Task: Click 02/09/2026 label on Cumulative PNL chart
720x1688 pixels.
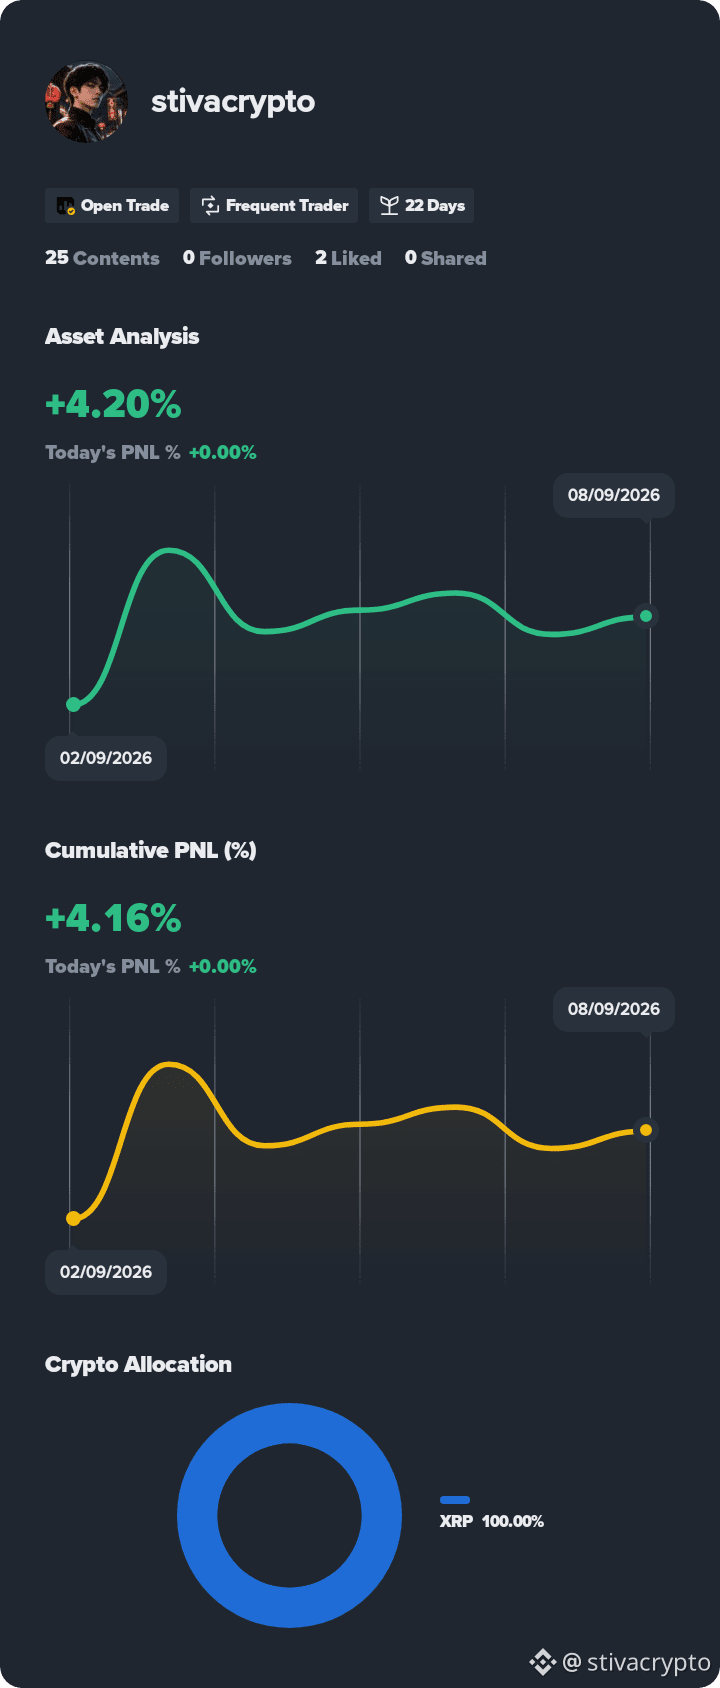Action: point(106,1272)
